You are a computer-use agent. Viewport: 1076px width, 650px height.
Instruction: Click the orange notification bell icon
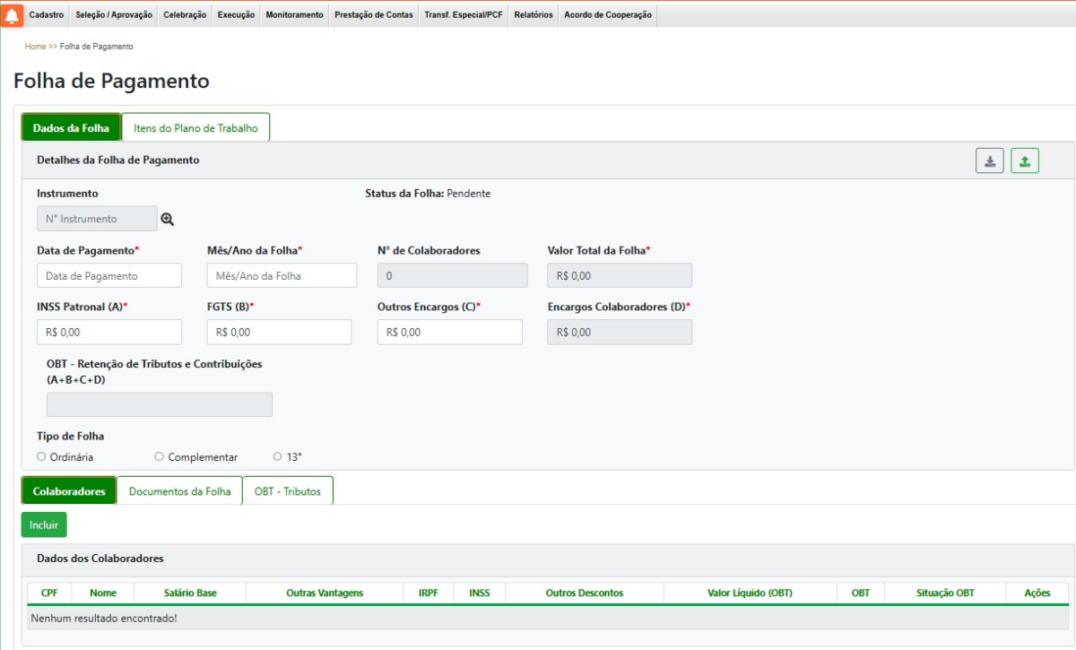click(x=13, y=15)
